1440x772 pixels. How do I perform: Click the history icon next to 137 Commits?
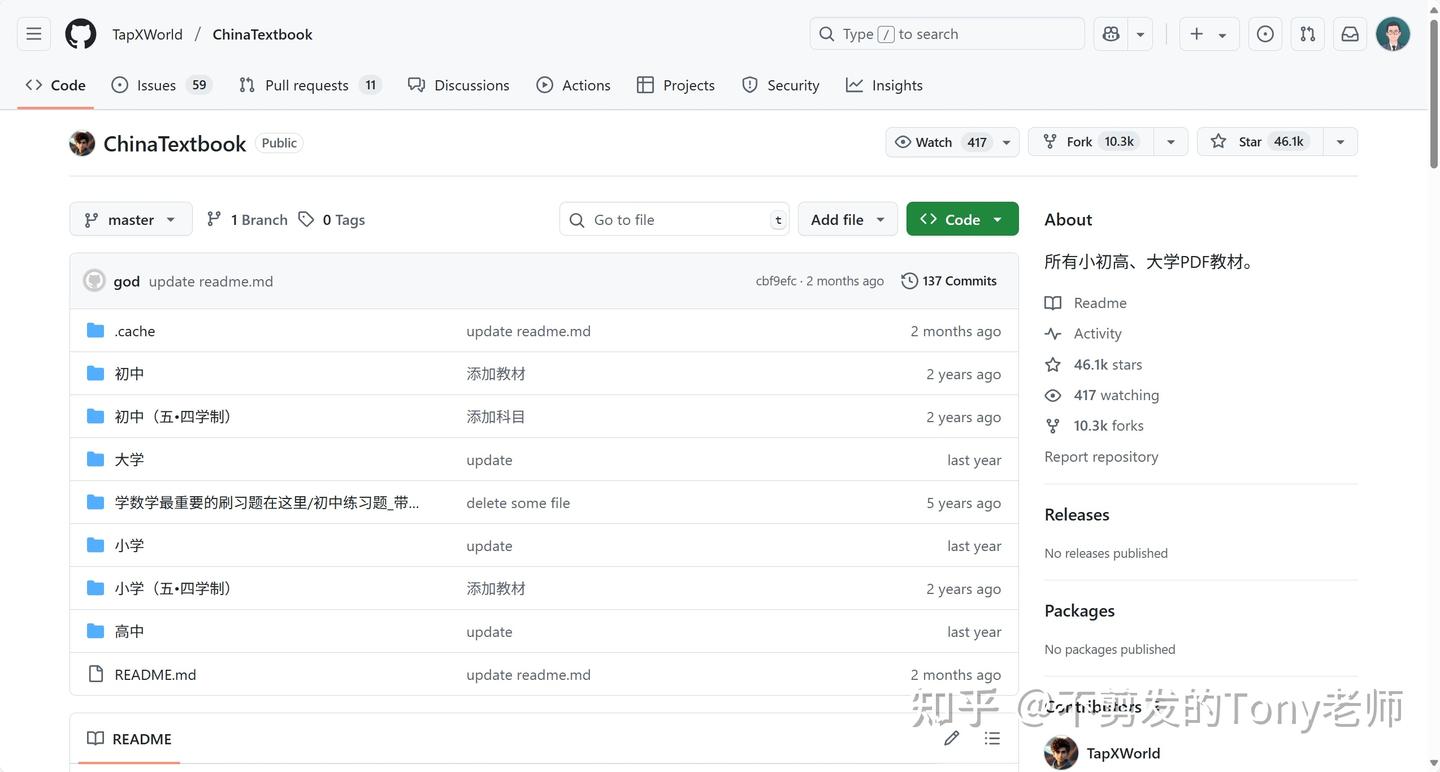[x=908, y=281]
